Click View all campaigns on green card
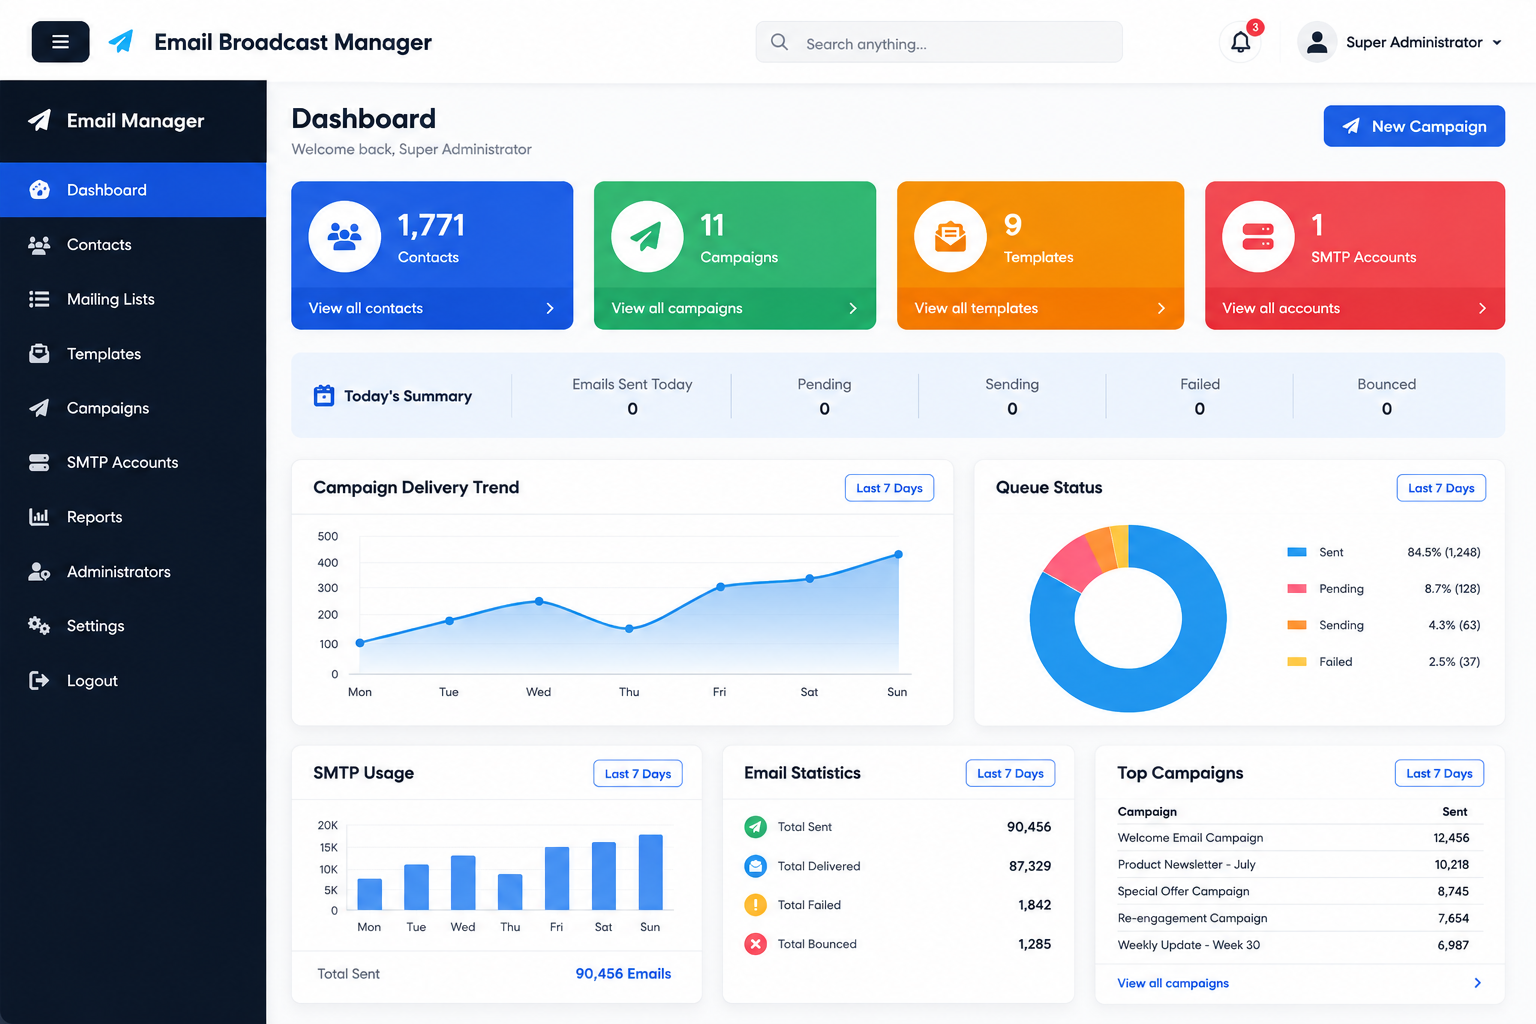Image resolution: width=1536 pixels, height=1024 pixels. point(677,309)
